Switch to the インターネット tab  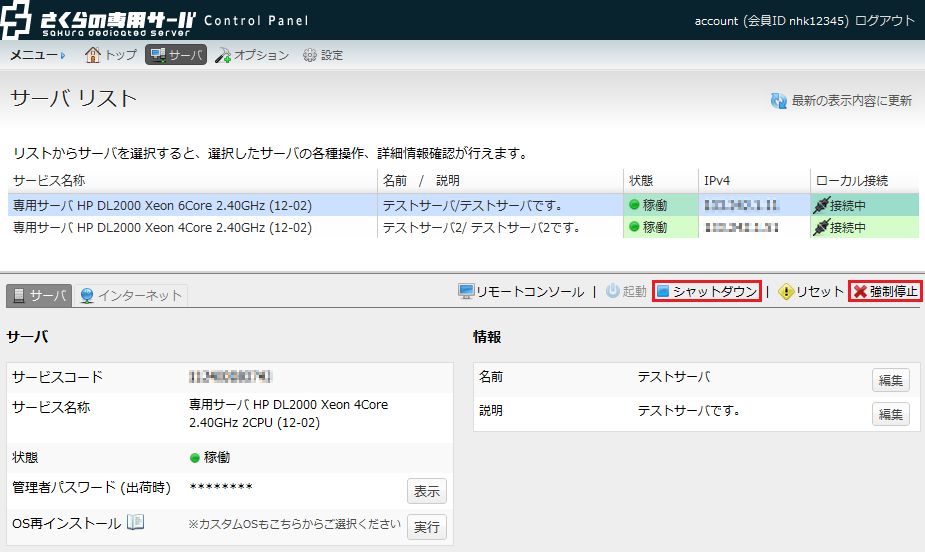point(133,295)
